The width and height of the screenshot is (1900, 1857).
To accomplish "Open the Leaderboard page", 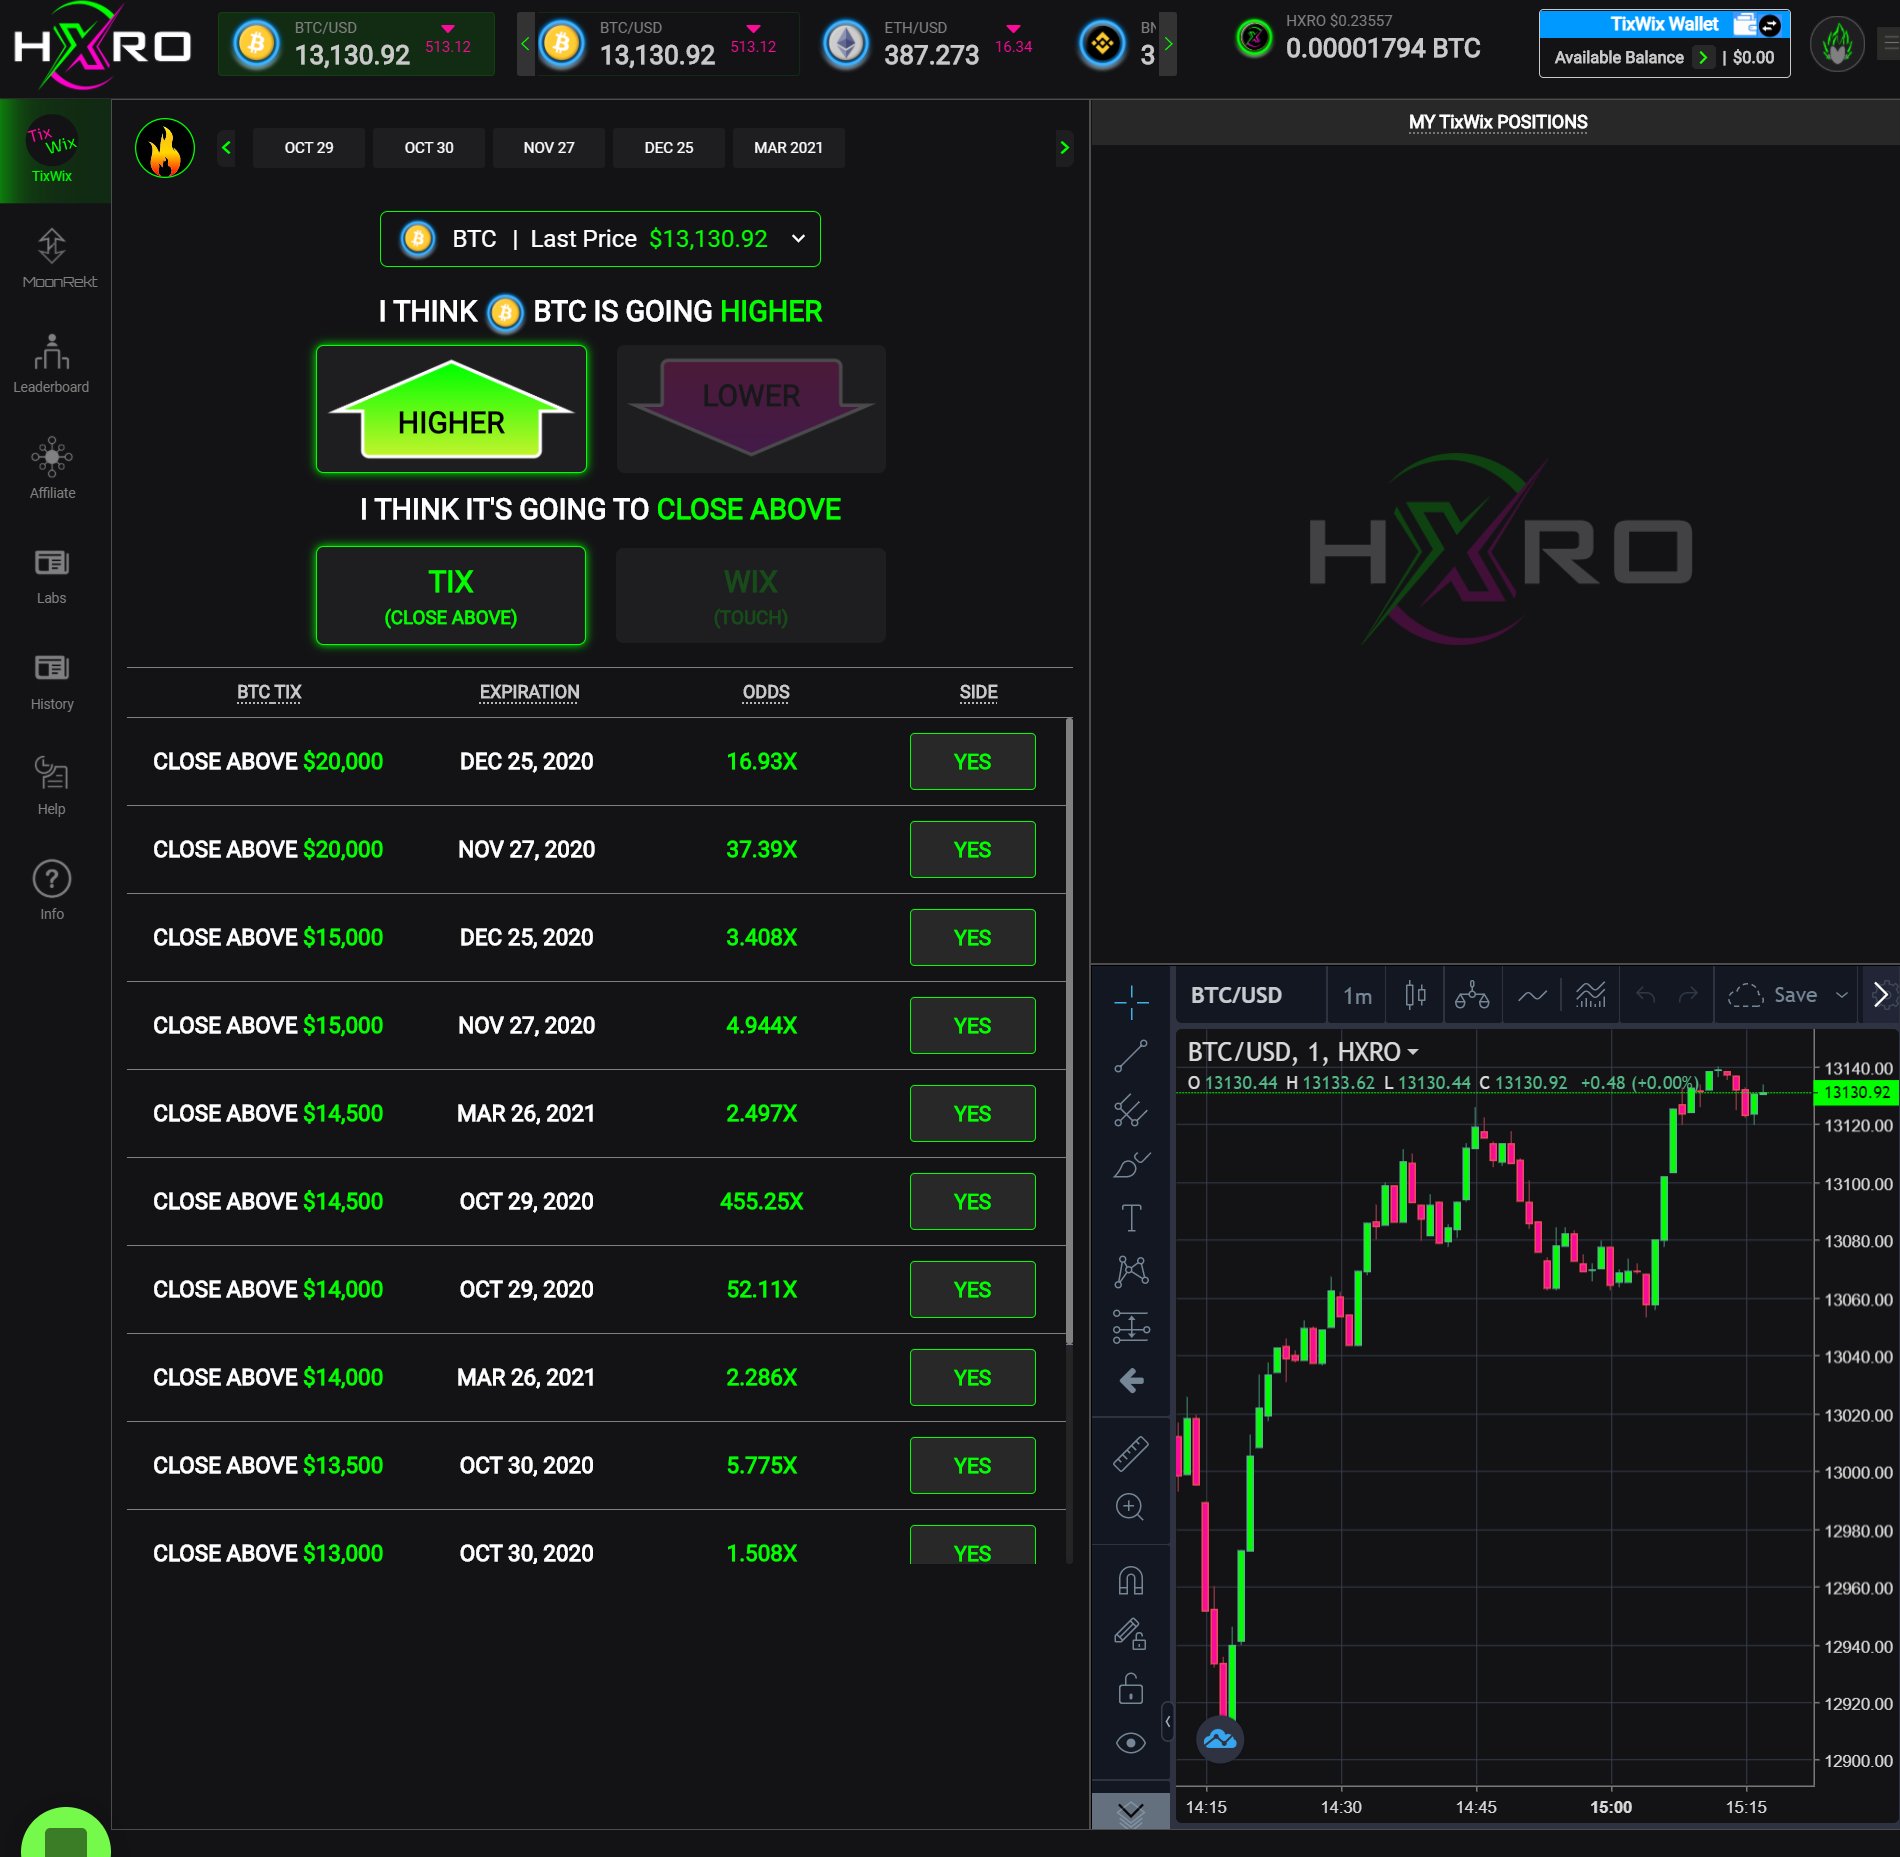I will pyautogui.click(x=52, y=364).
